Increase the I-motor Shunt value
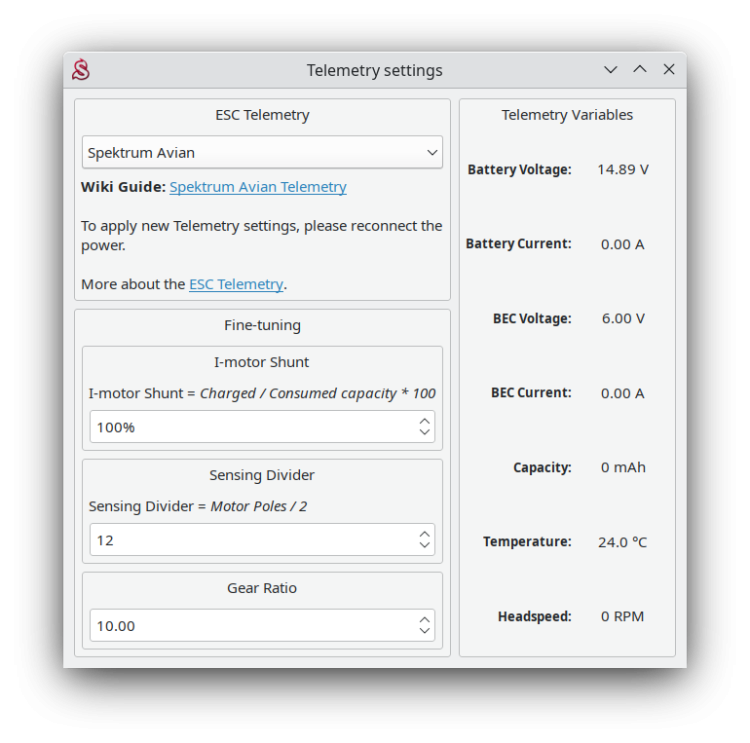The image size is (750, 743). pyautogui.click(x=425, y=421)
